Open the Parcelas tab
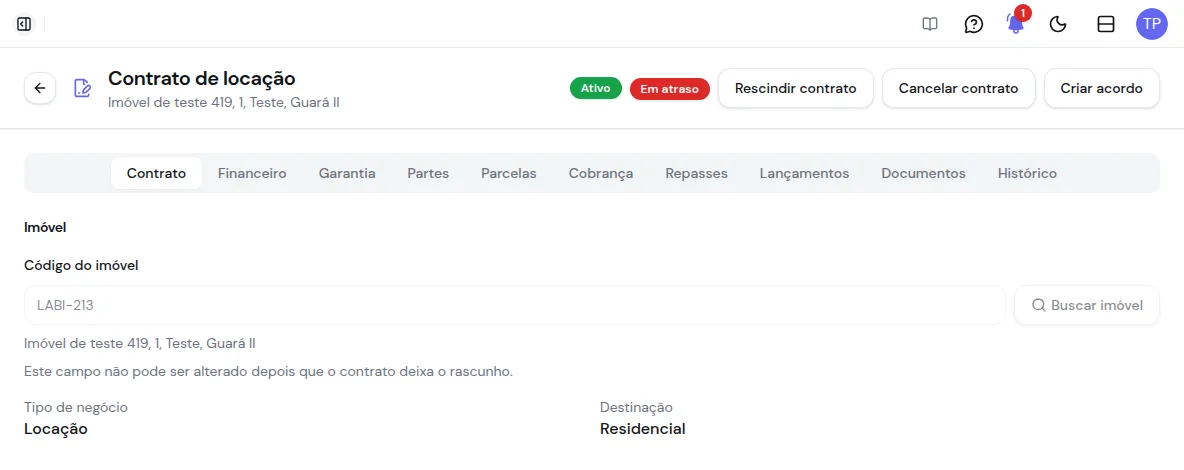This screenshot has width=1184, height=470. point(509,173)
